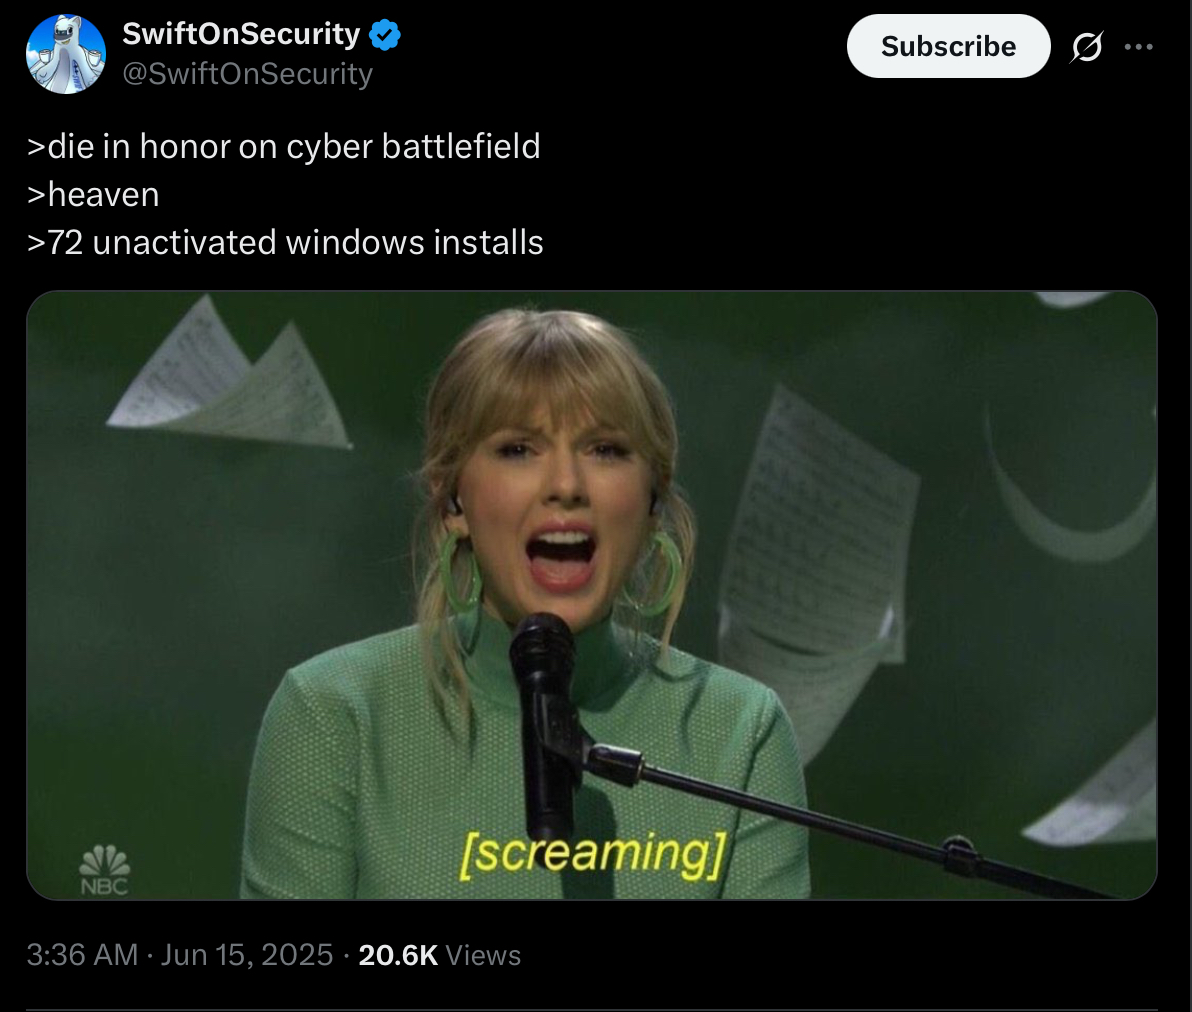
Task: Click the NBC peacock logo watermark
Action: click(x=104, y=870)
